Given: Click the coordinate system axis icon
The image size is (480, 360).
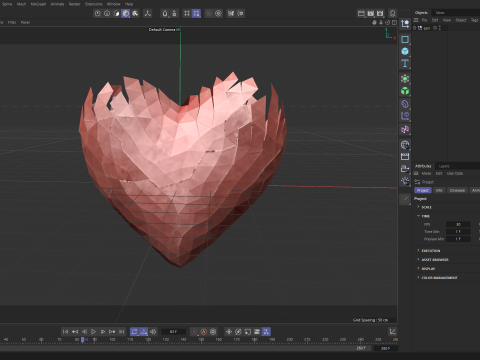Looking at the screenshot, I should click(405, 24).
